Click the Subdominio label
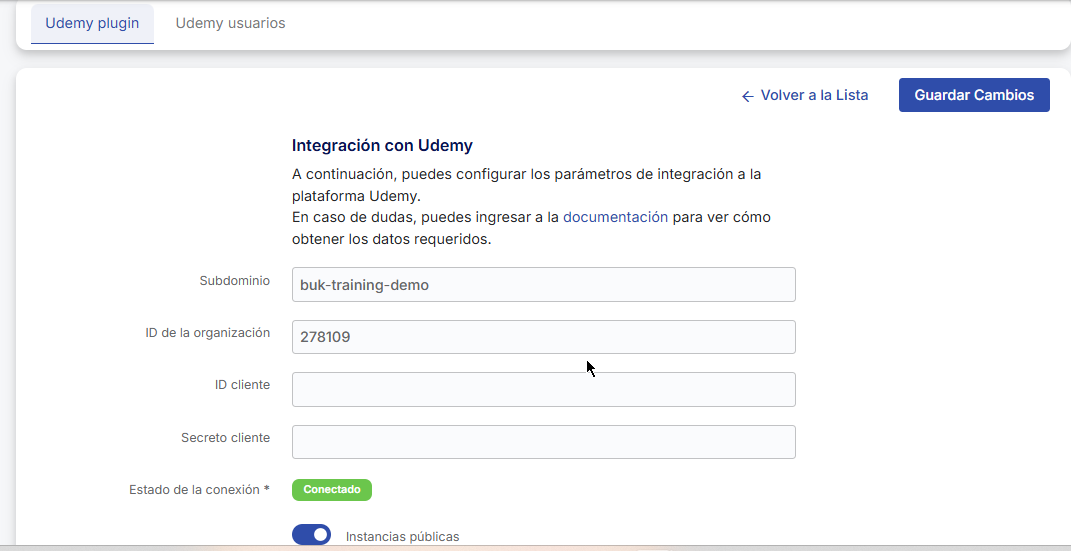Screen dimensions: 1071x551 click(235, 281)
